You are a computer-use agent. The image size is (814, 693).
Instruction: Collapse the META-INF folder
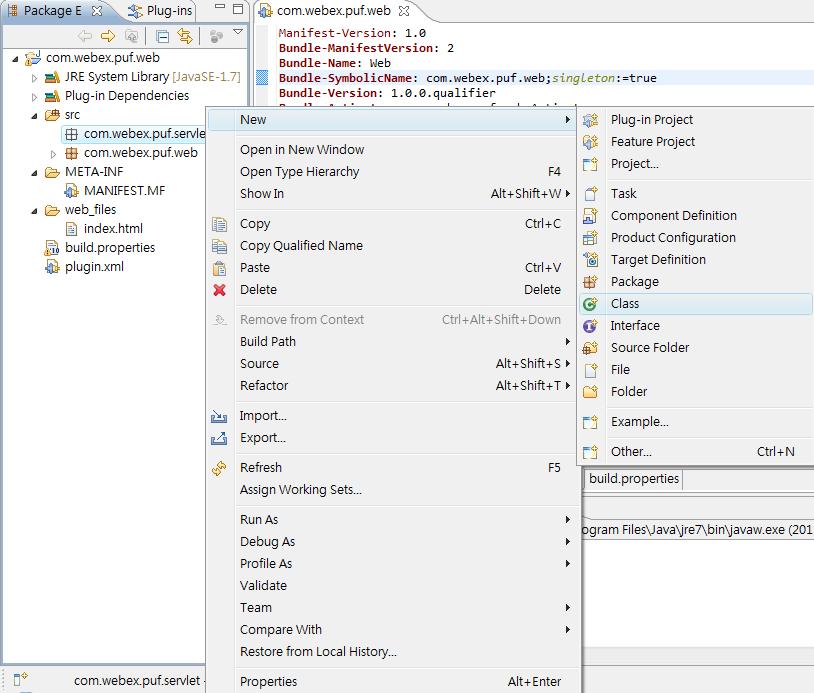coord(34,173)
